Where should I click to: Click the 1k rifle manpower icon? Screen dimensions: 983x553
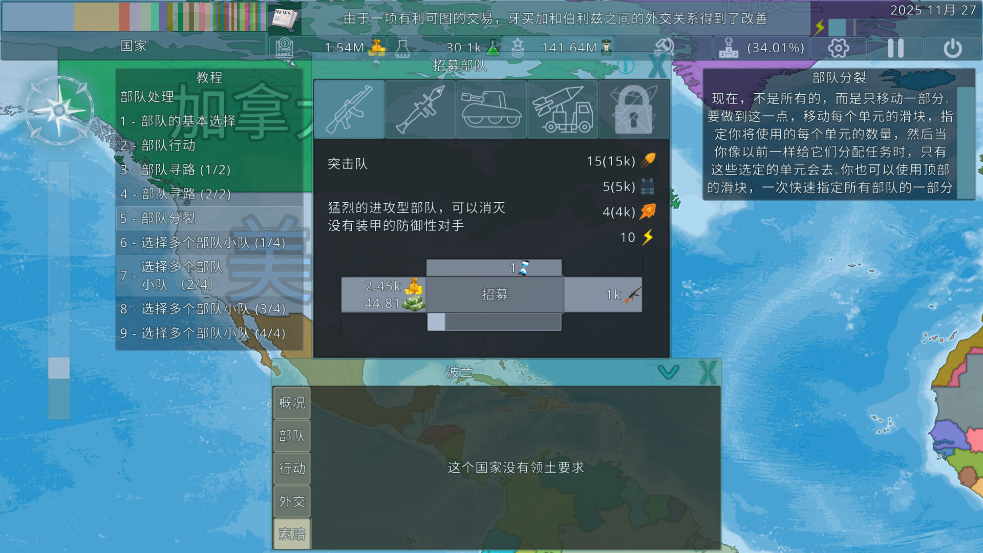[x=633, y=295]
